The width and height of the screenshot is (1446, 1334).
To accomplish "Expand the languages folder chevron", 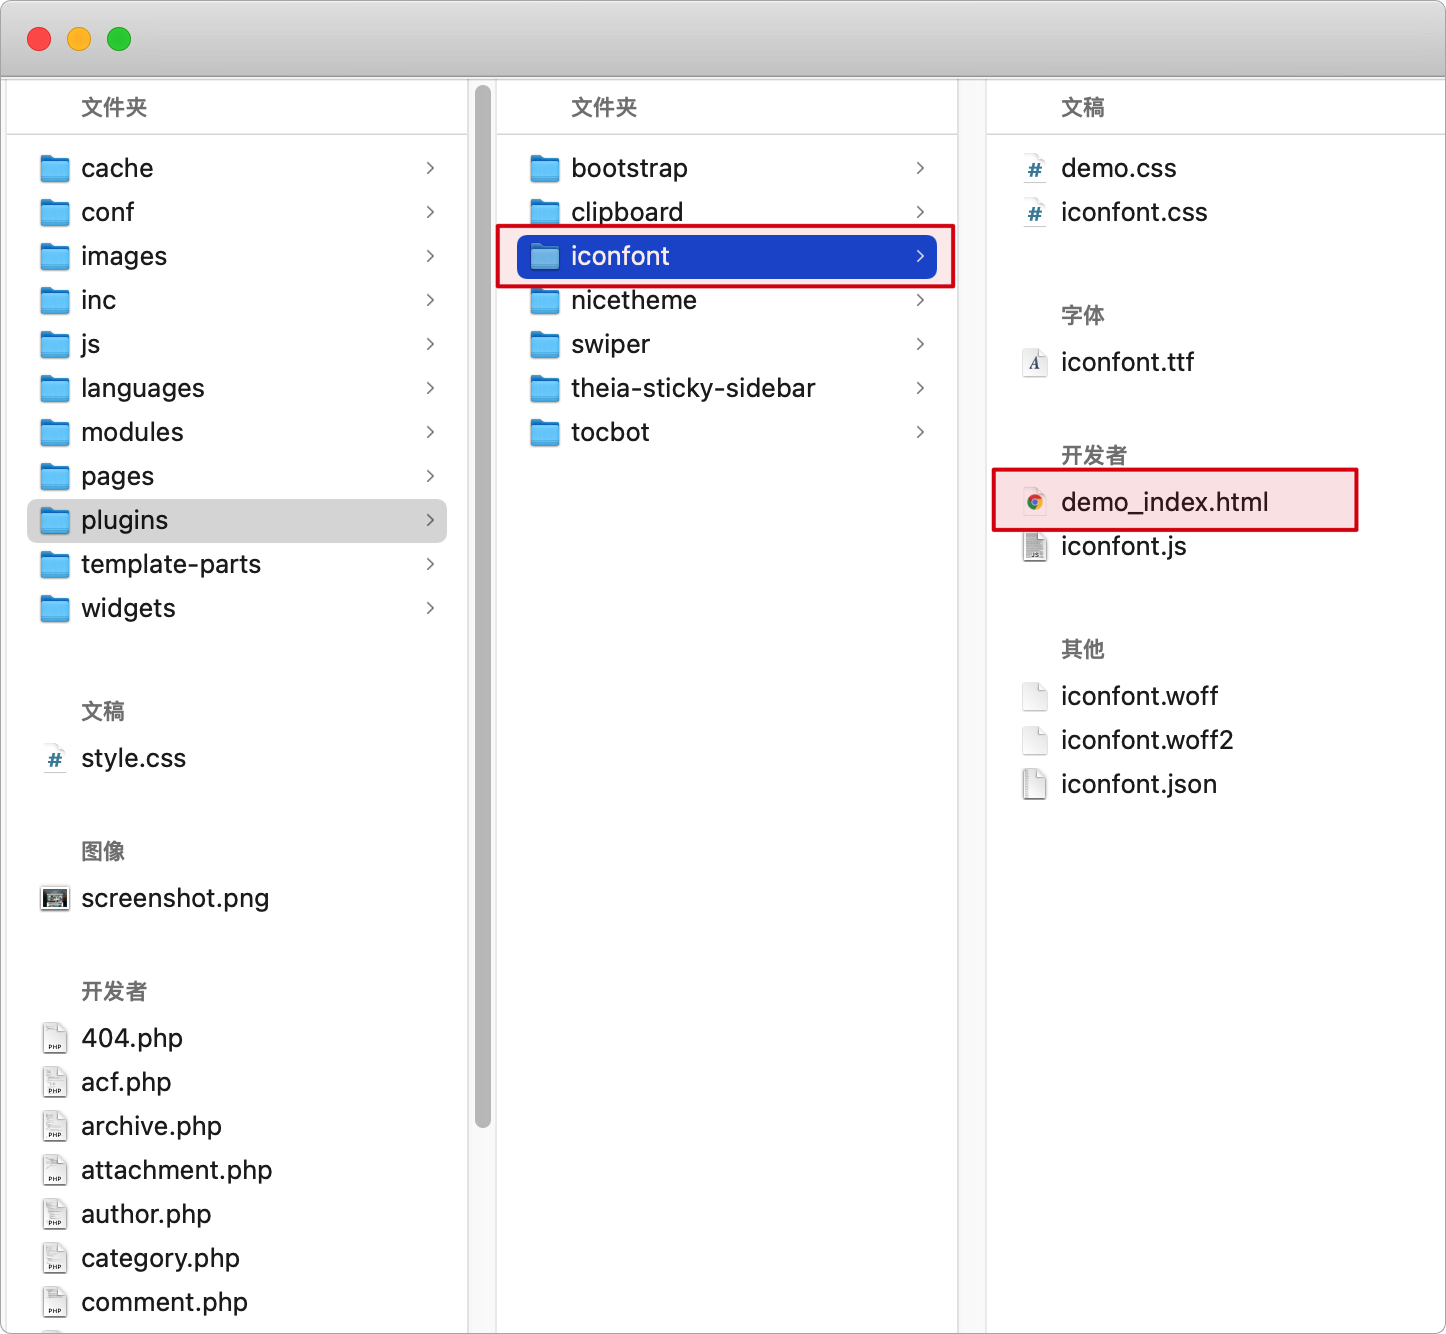I will (430, 388).
